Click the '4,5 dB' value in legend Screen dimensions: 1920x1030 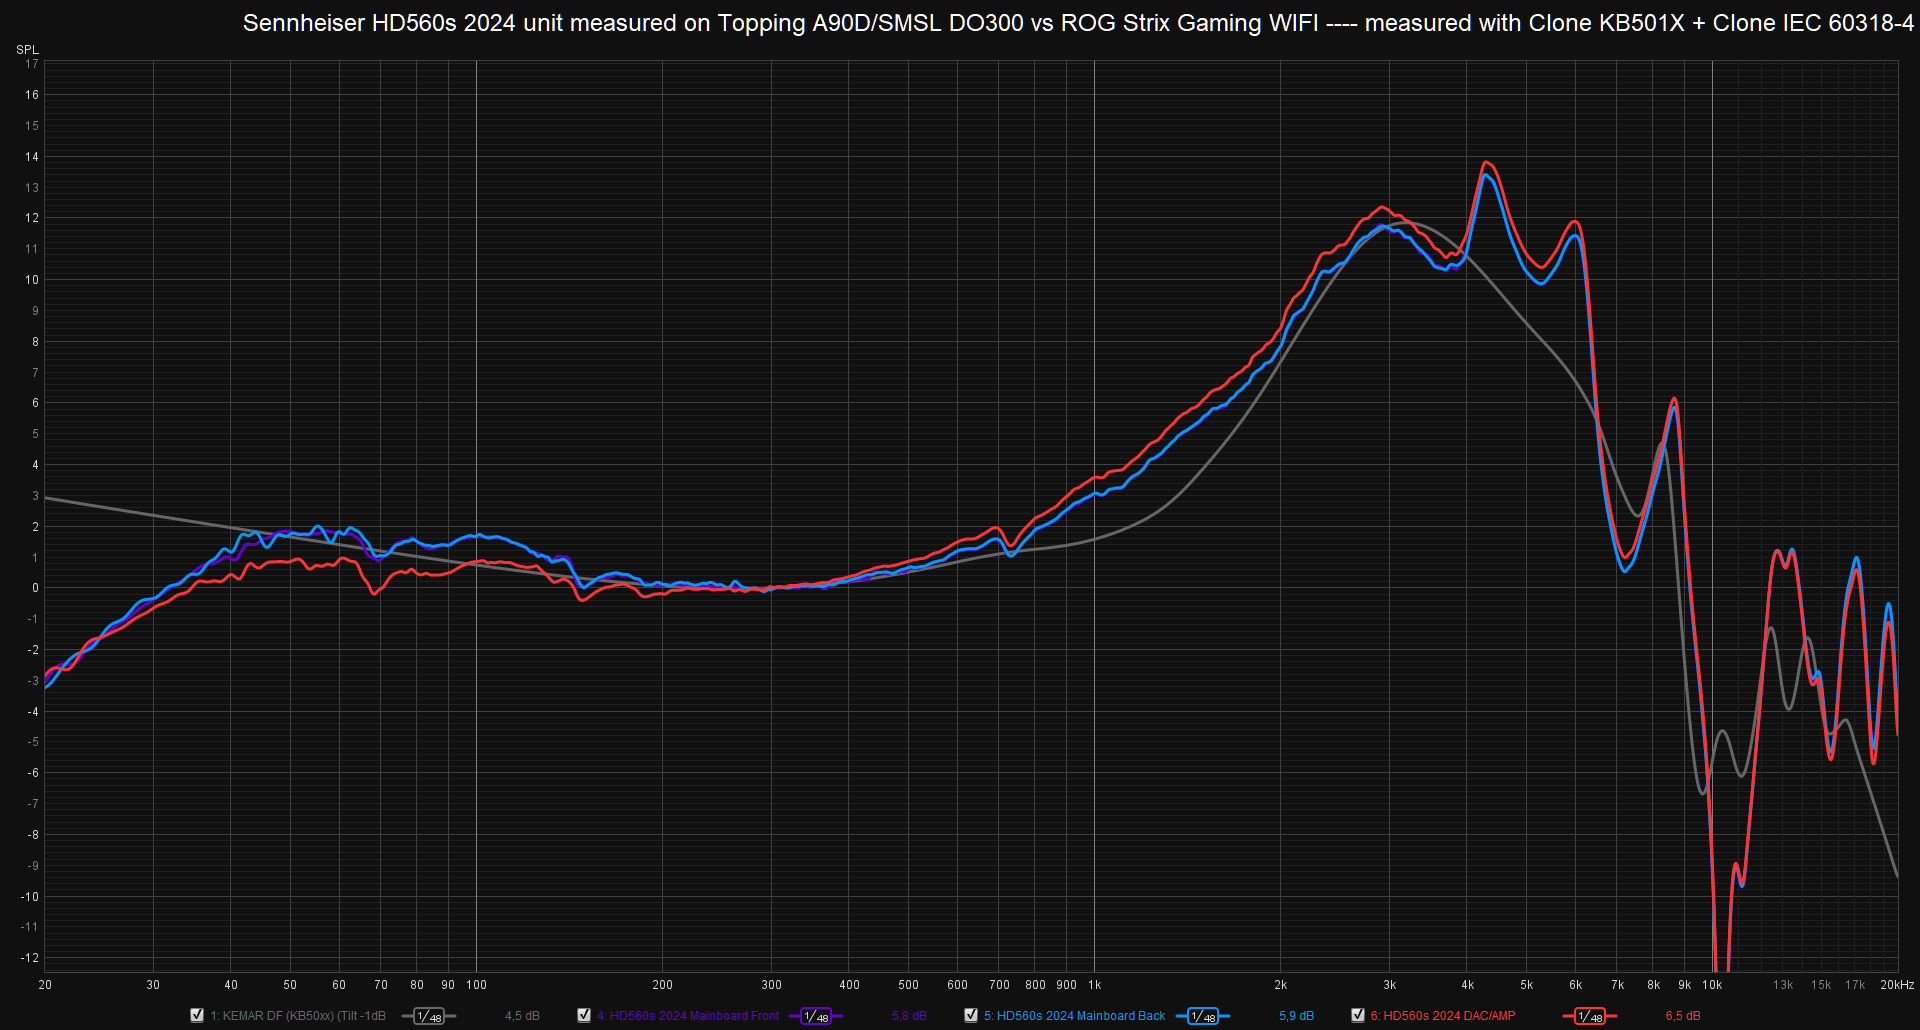click(522, 1016)
